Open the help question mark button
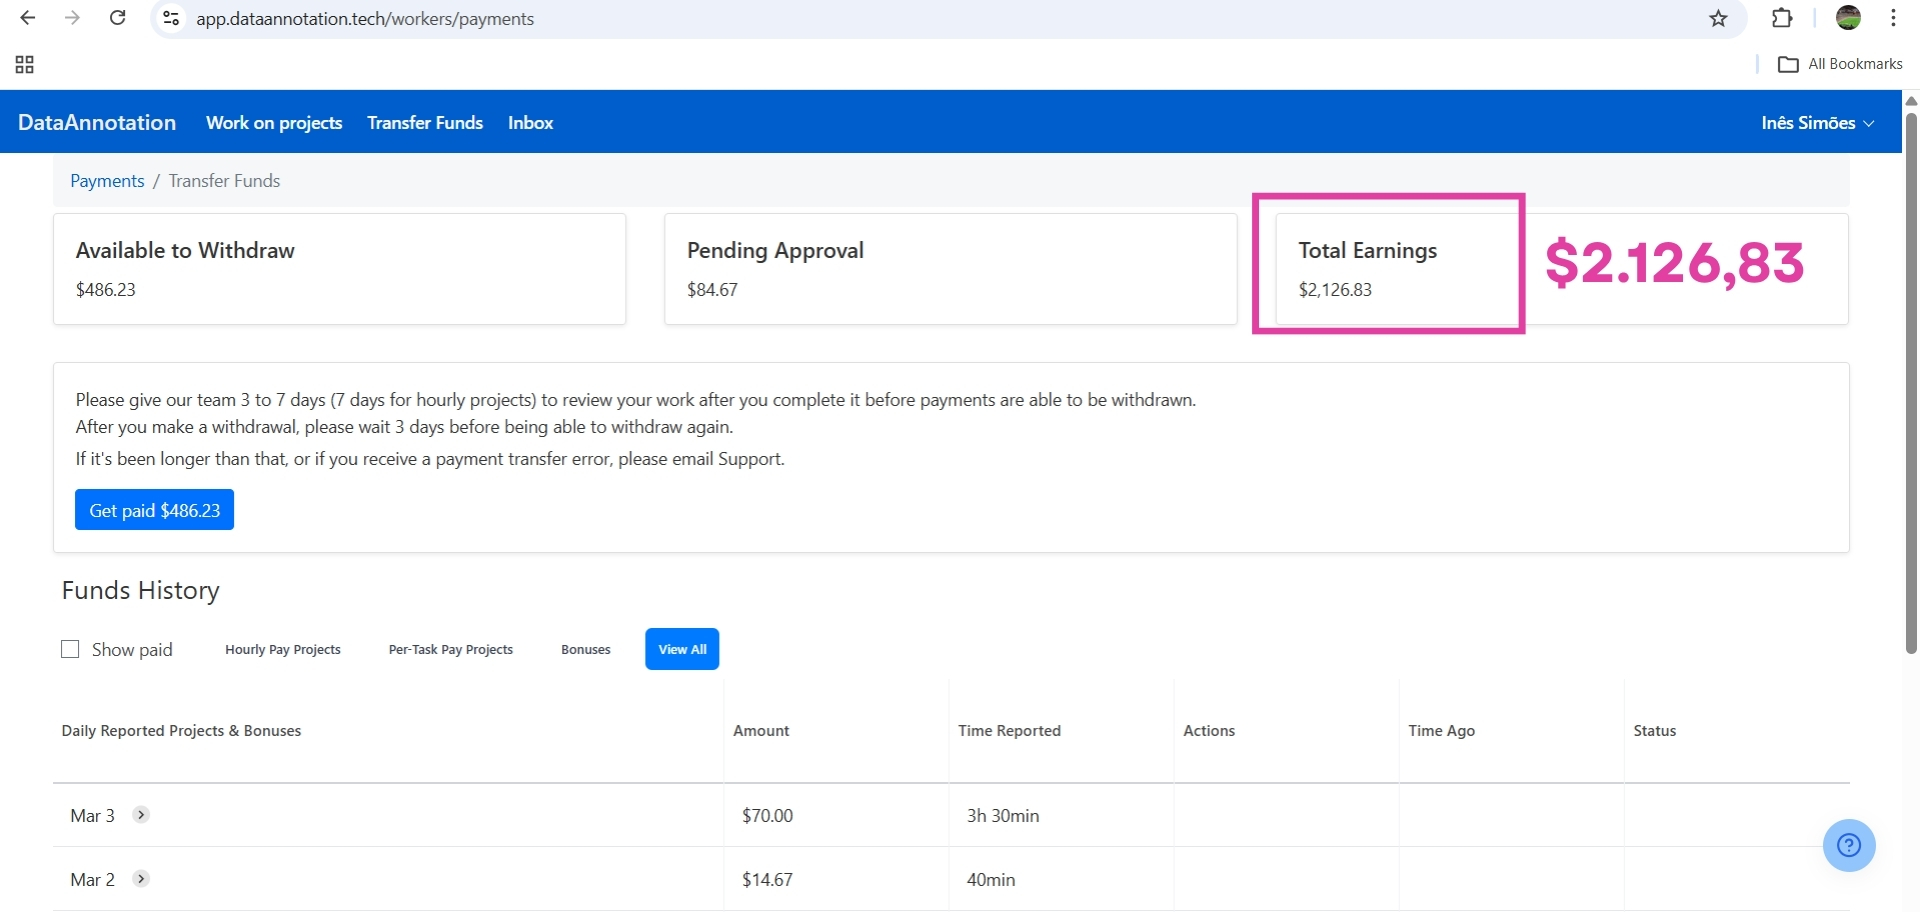 pos(1849,845)
